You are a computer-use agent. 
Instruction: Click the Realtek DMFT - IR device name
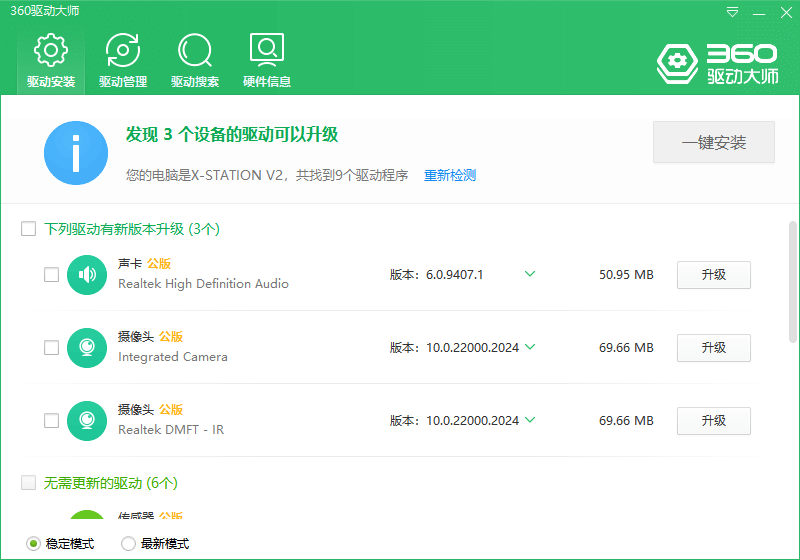(171, 430)
